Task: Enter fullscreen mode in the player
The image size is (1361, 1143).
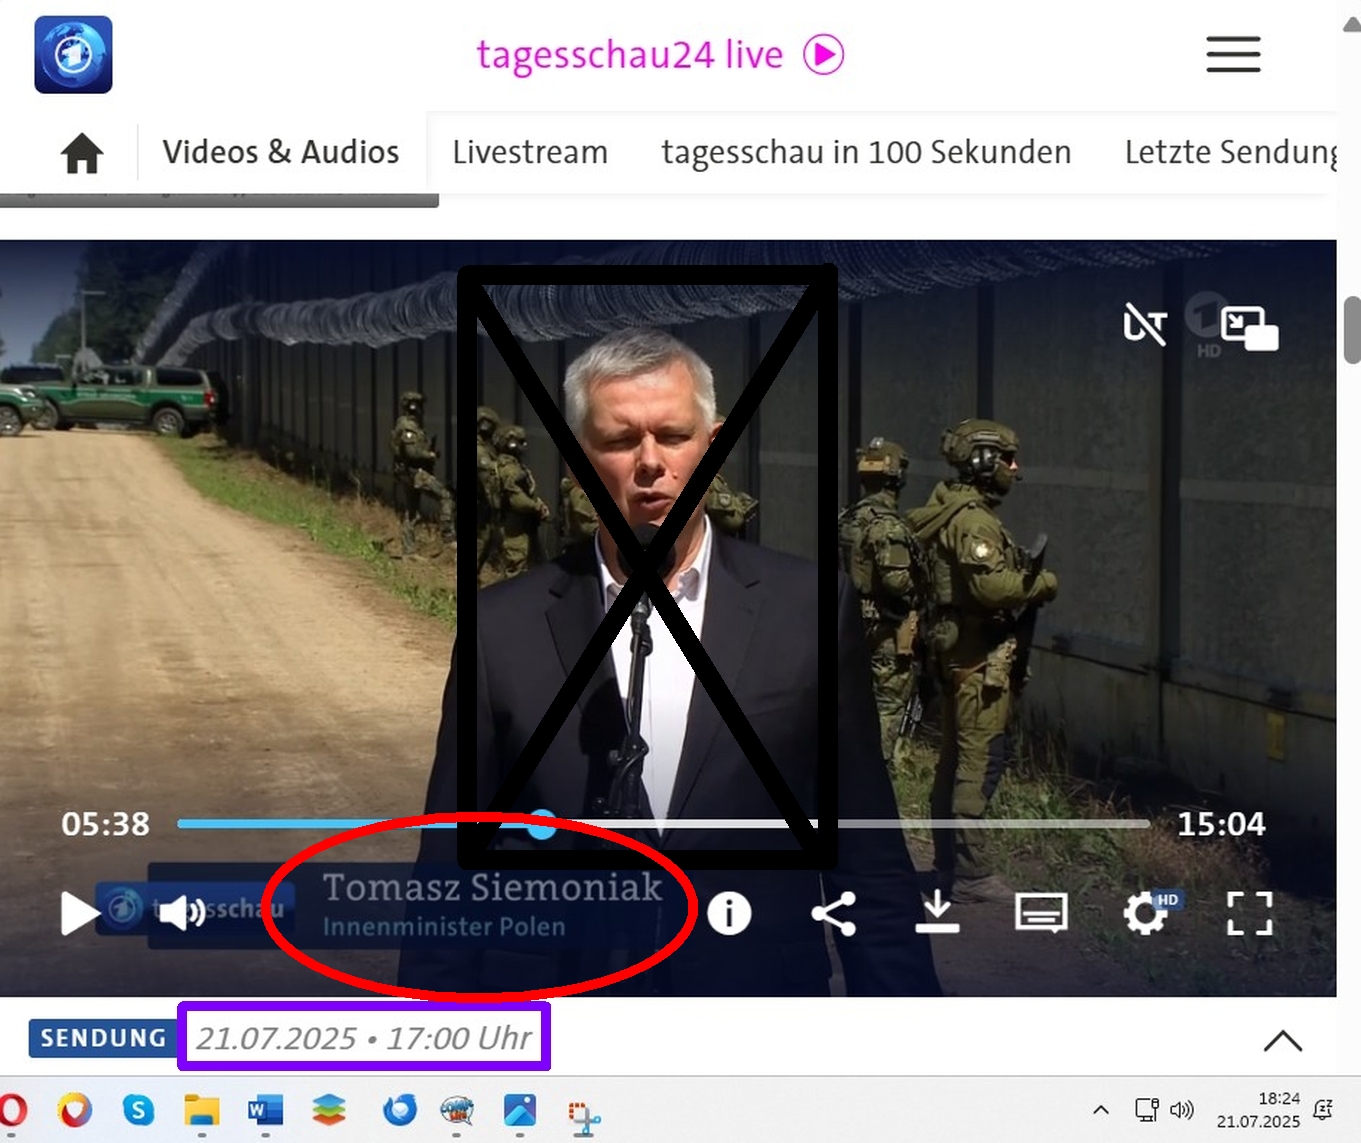Action: pos(1249,913)
